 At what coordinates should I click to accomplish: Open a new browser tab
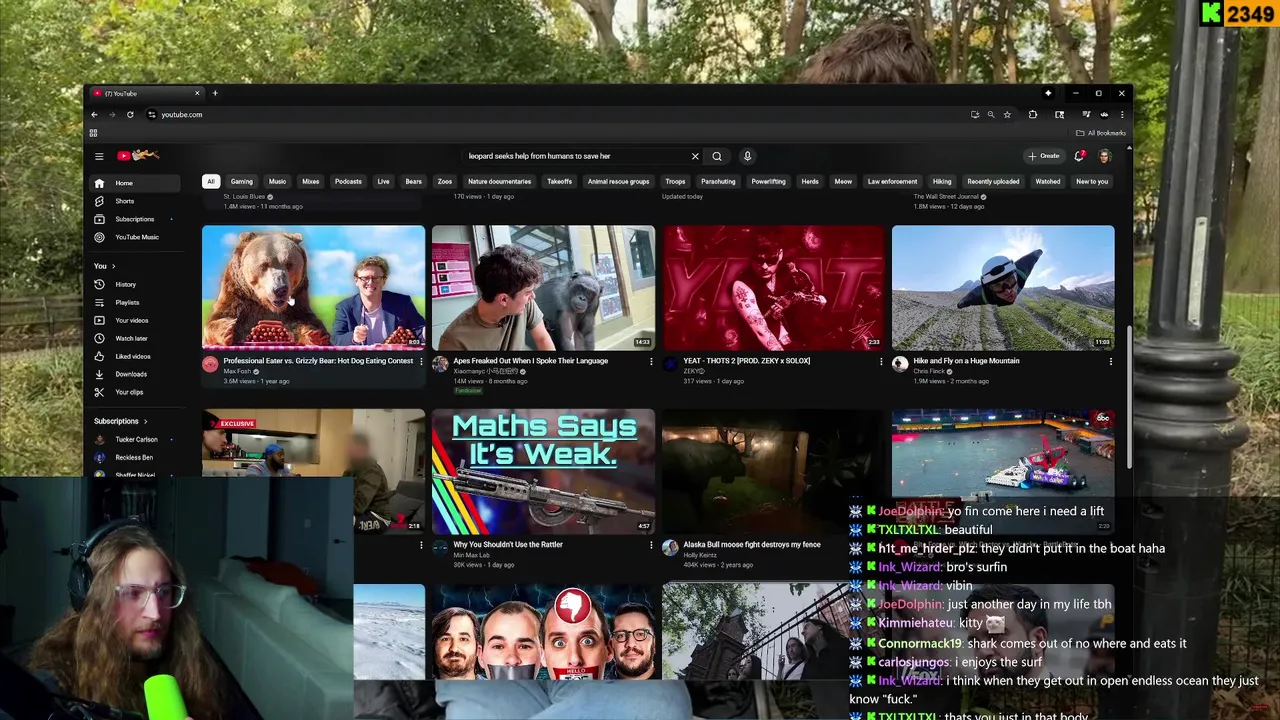214,93
